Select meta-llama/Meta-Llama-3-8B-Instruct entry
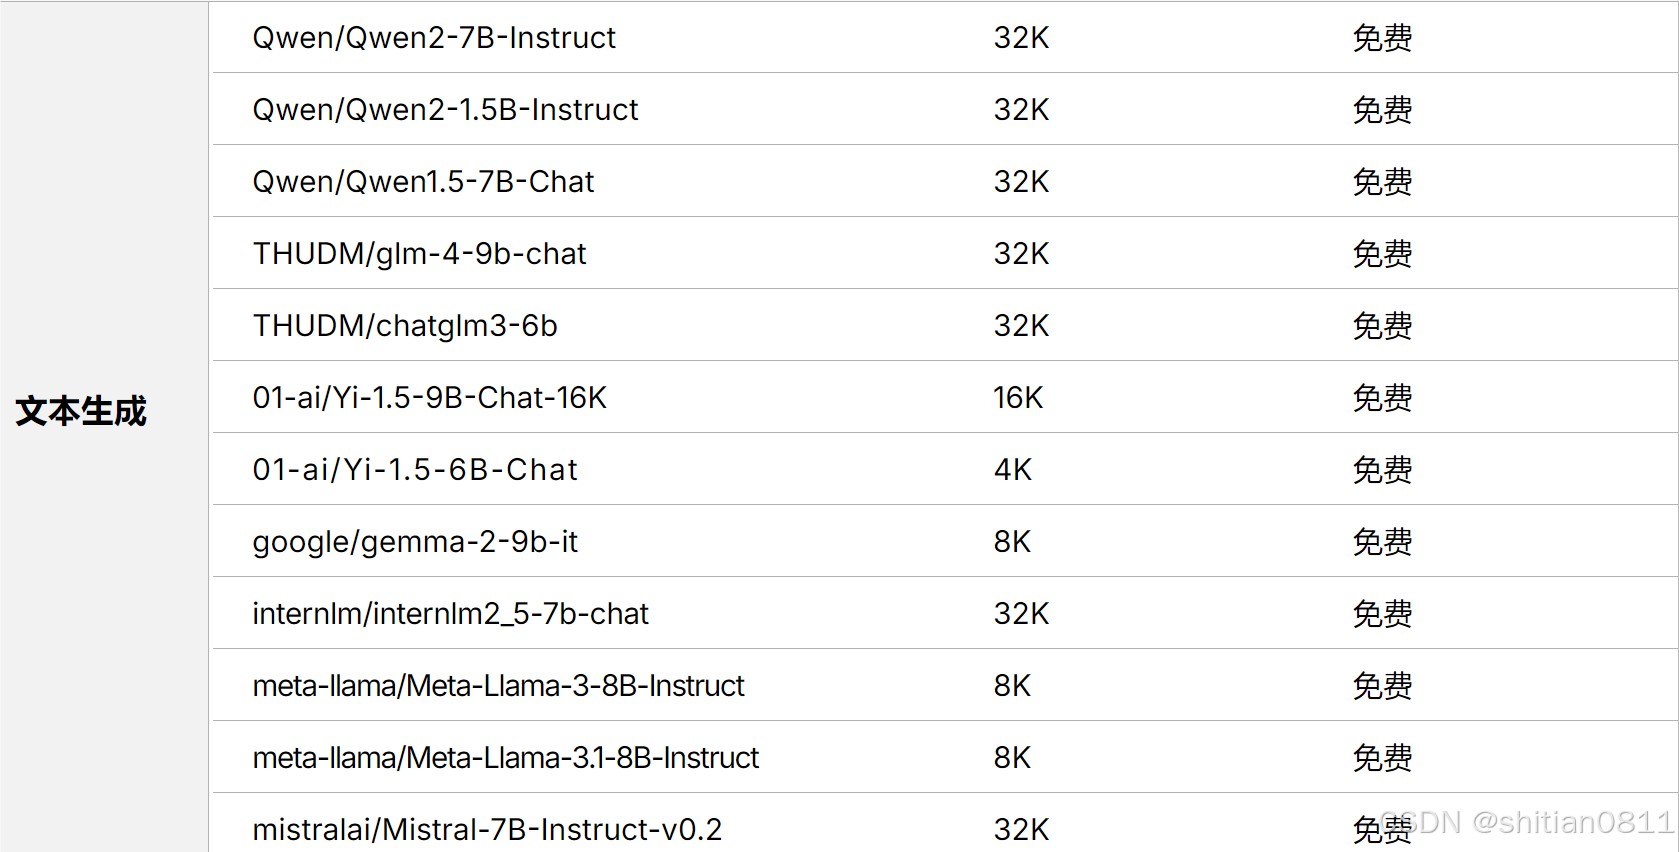This screenshot has width=1679, height=852. (x=498, y=686)
